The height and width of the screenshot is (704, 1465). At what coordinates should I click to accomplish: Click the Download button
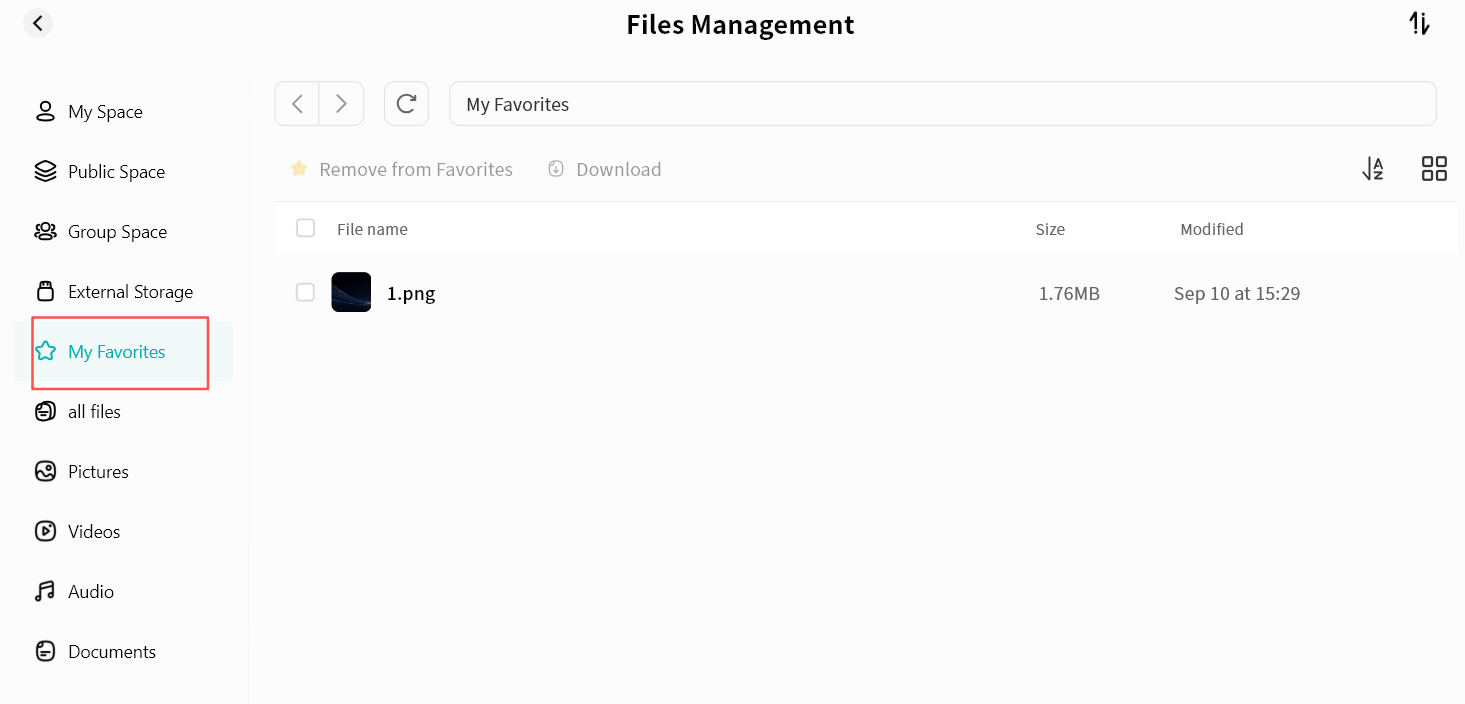point(605,170)
